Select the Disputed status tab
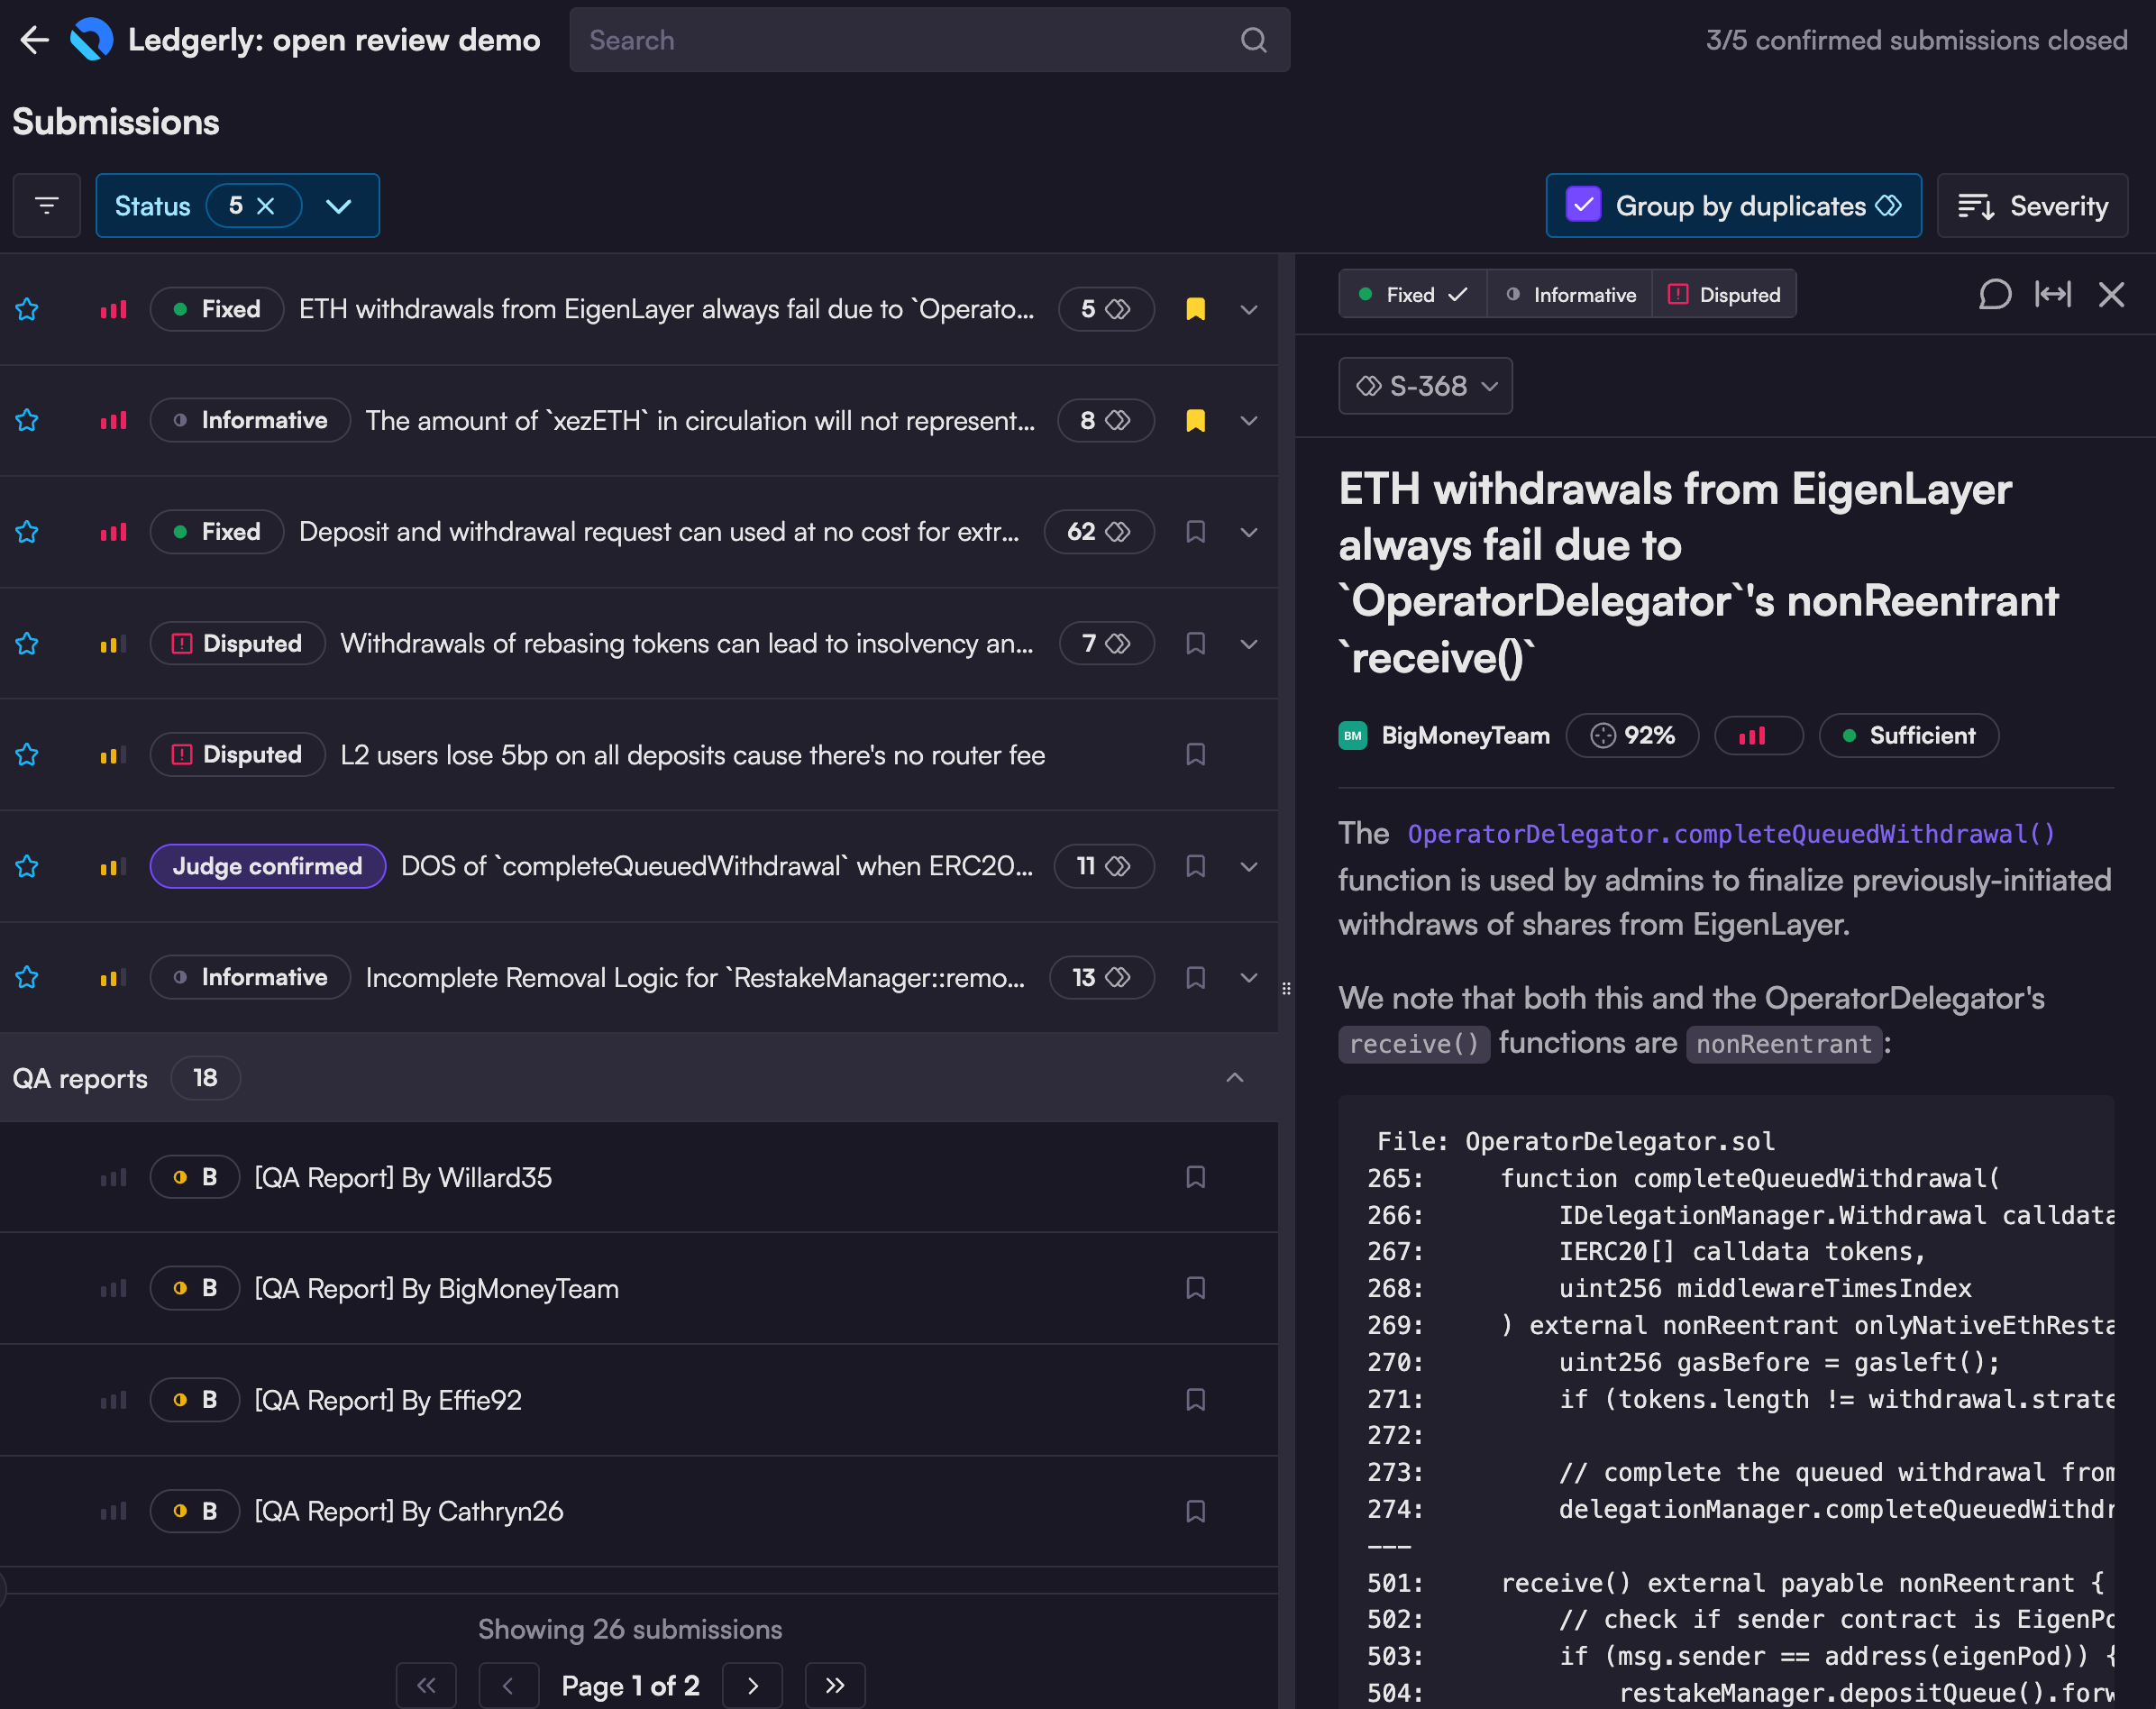The width and height of the screenshot is (2156, 1709). click(1724, 295)
